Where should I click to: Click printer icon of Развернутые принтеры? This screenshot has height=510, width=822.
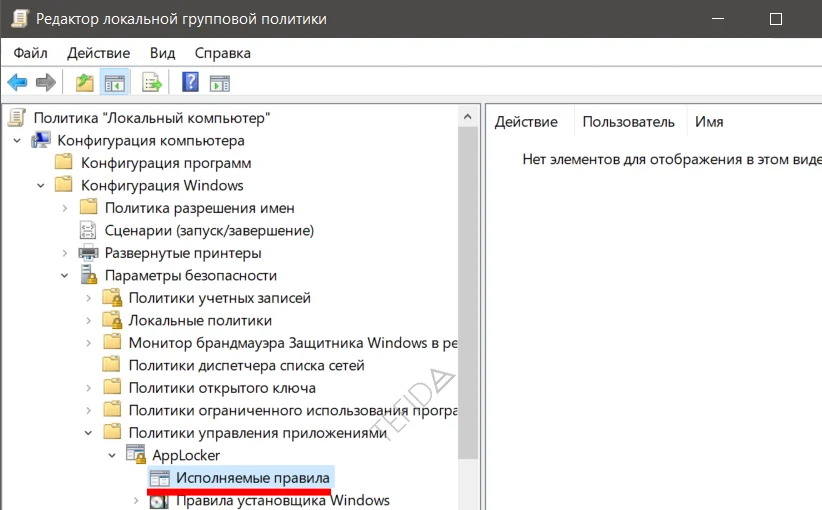88,253
